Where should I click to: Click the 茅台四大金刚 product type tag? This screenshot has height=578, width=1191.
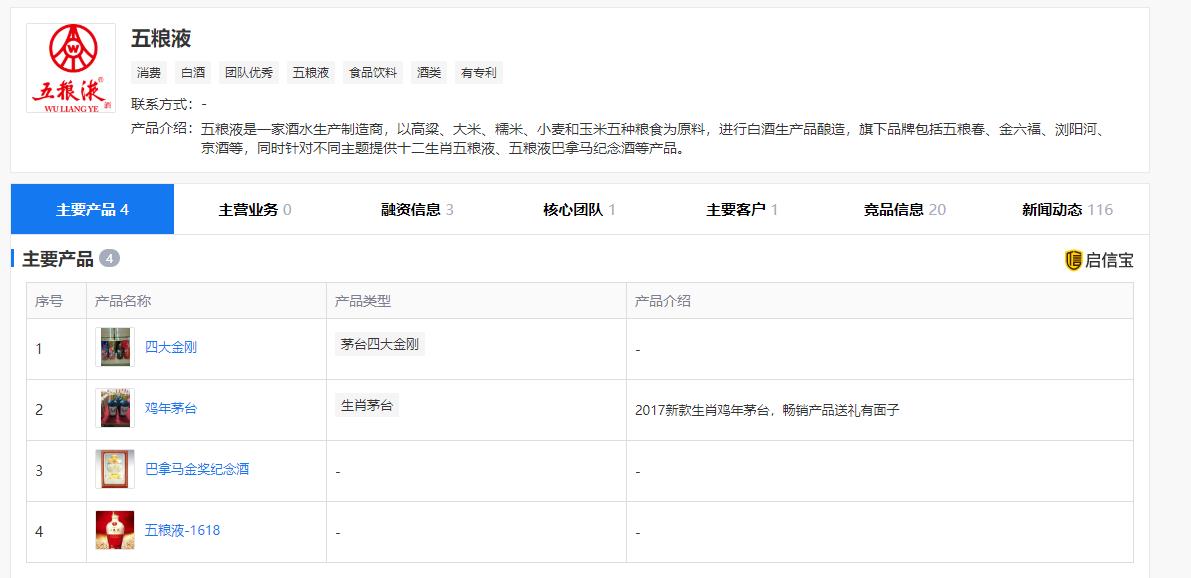[x=379, y=344]
